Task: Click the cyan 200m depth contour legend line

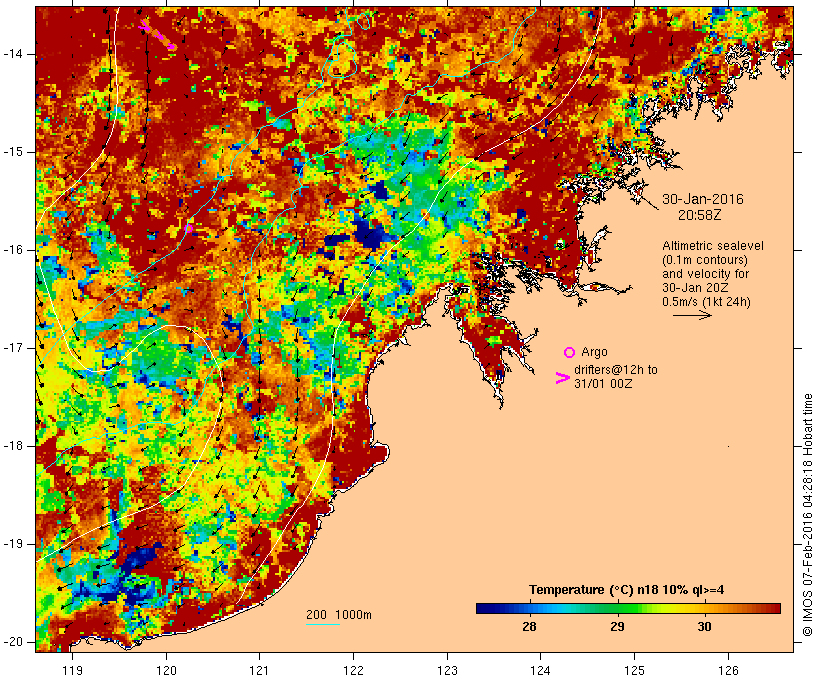Action: [x=323, y=624]
